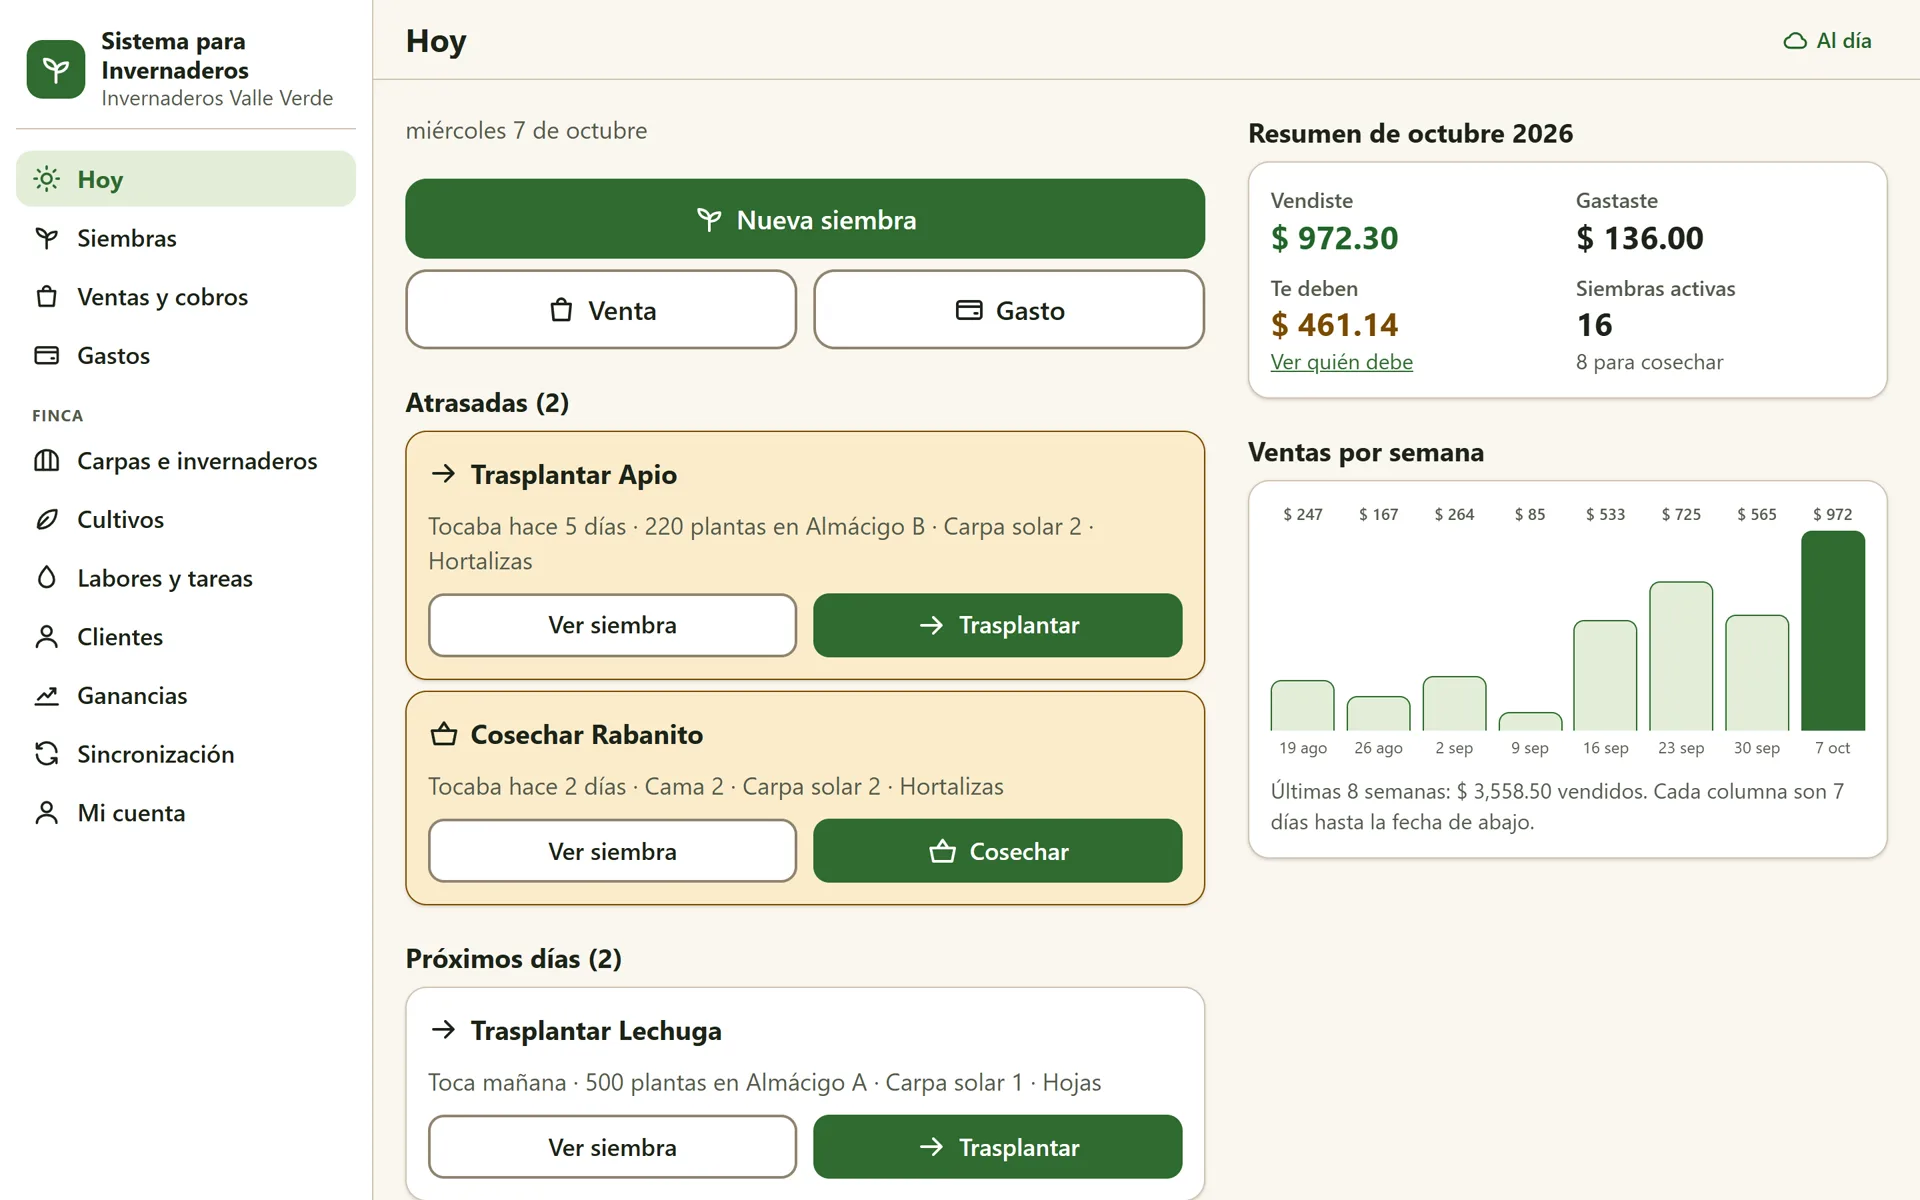
Task: Click the sun icon next to Hoy
Action: (46, 179)
